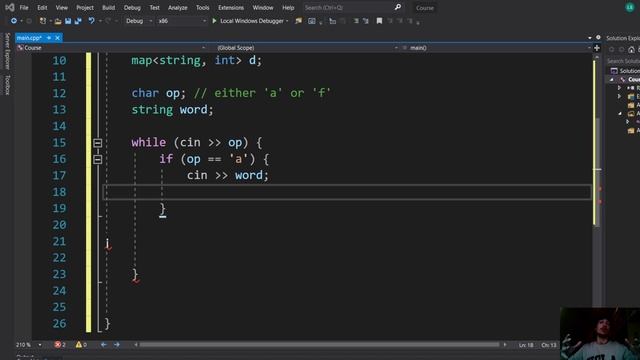Open the tab list dropdown arrow

[590, 38]
